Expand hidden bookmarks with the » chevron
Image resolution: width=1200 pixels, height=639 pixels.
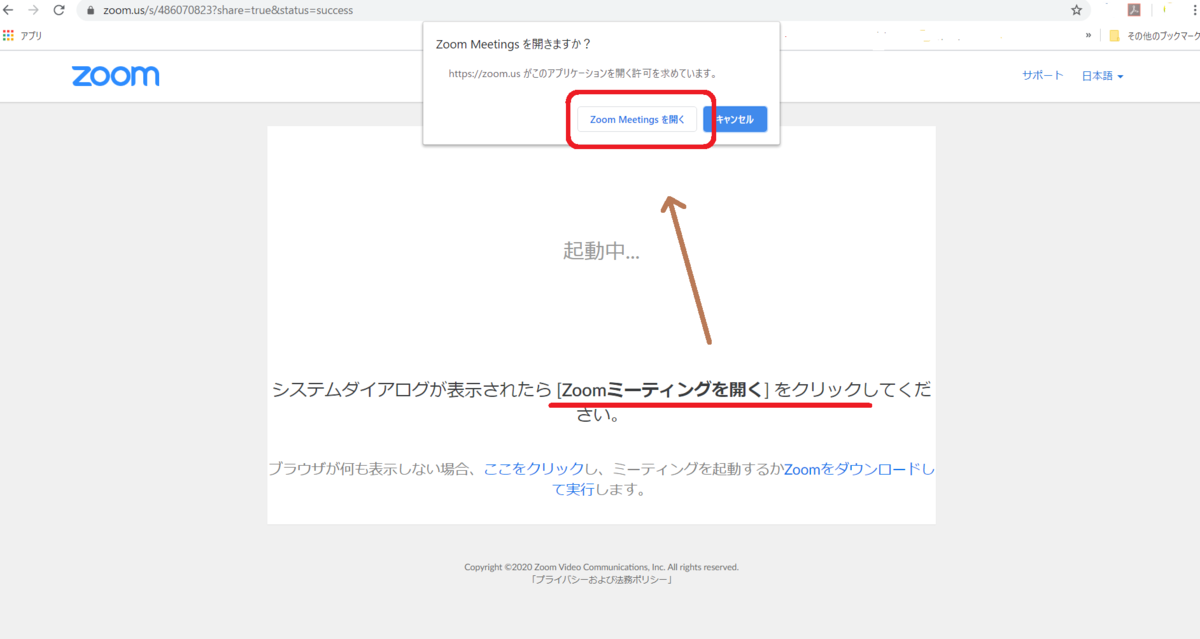pyautogui.click(x=1089, y=35)
